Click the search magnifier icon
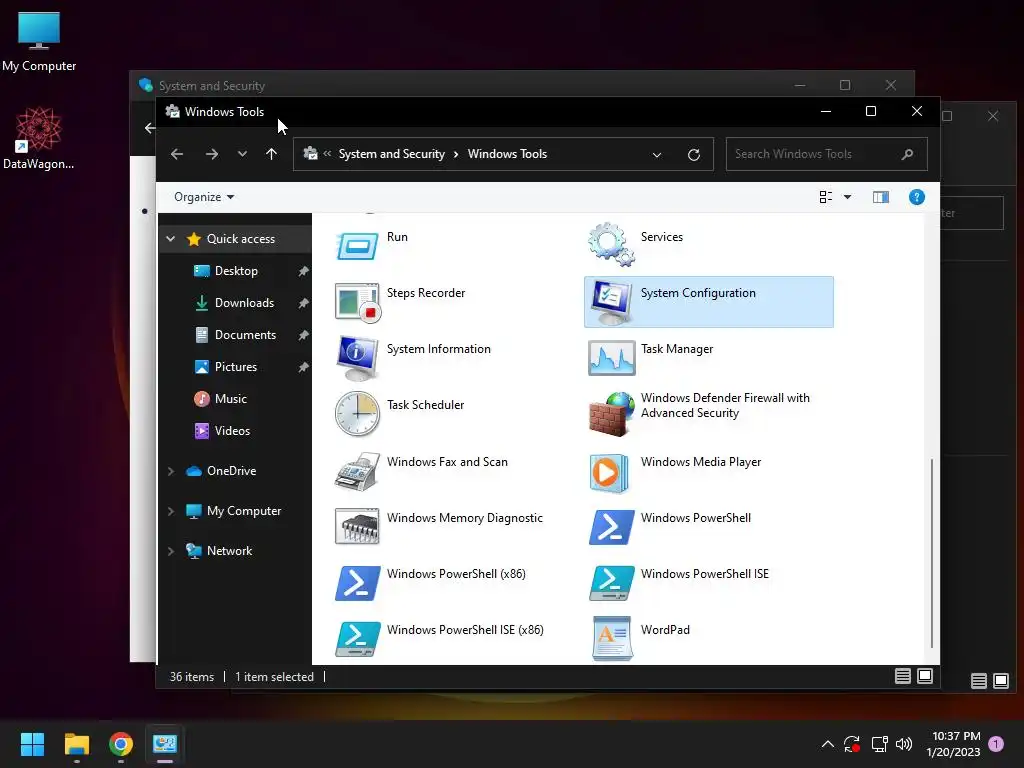 (907, 154)
